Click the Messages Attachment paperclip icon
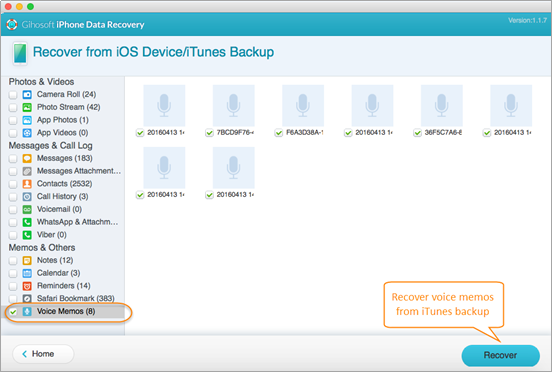This screenshot has width=552, height=372. click(x=27, y=171)
